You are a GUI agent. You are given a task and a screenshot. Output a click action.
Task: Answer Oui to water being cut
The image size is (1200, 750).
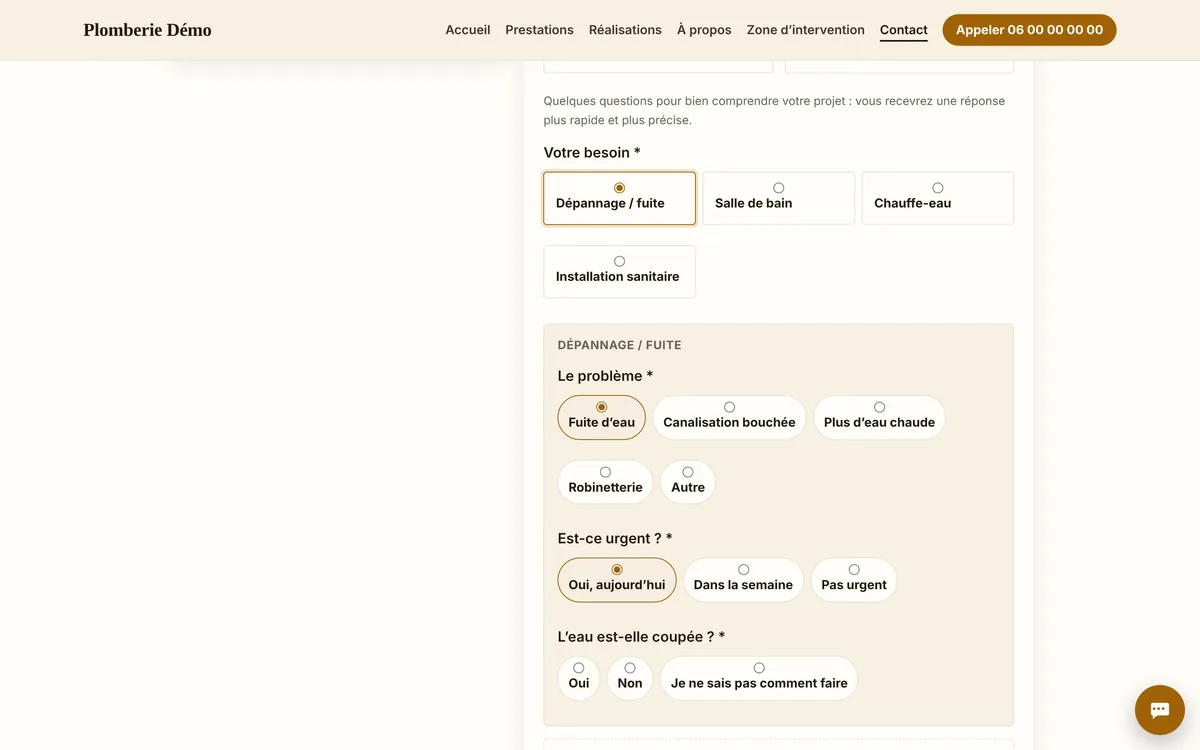coord(579,678)
